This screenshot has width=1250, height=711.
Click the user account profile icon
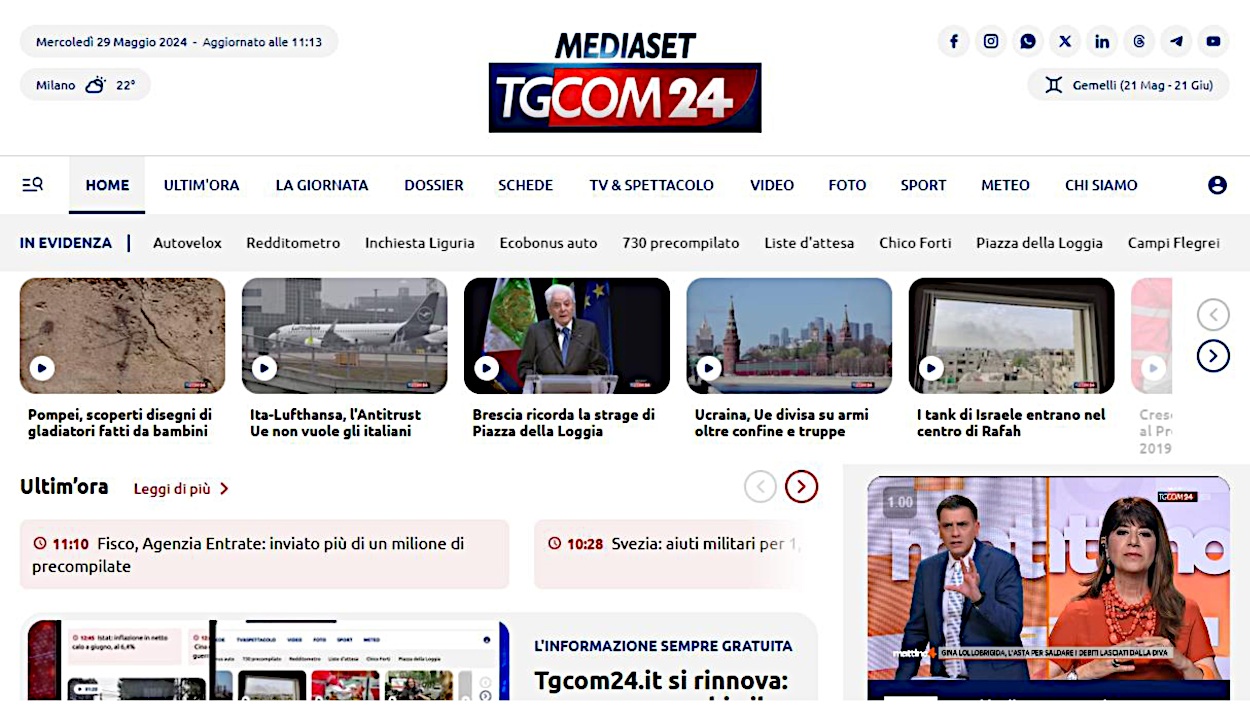1217,185
